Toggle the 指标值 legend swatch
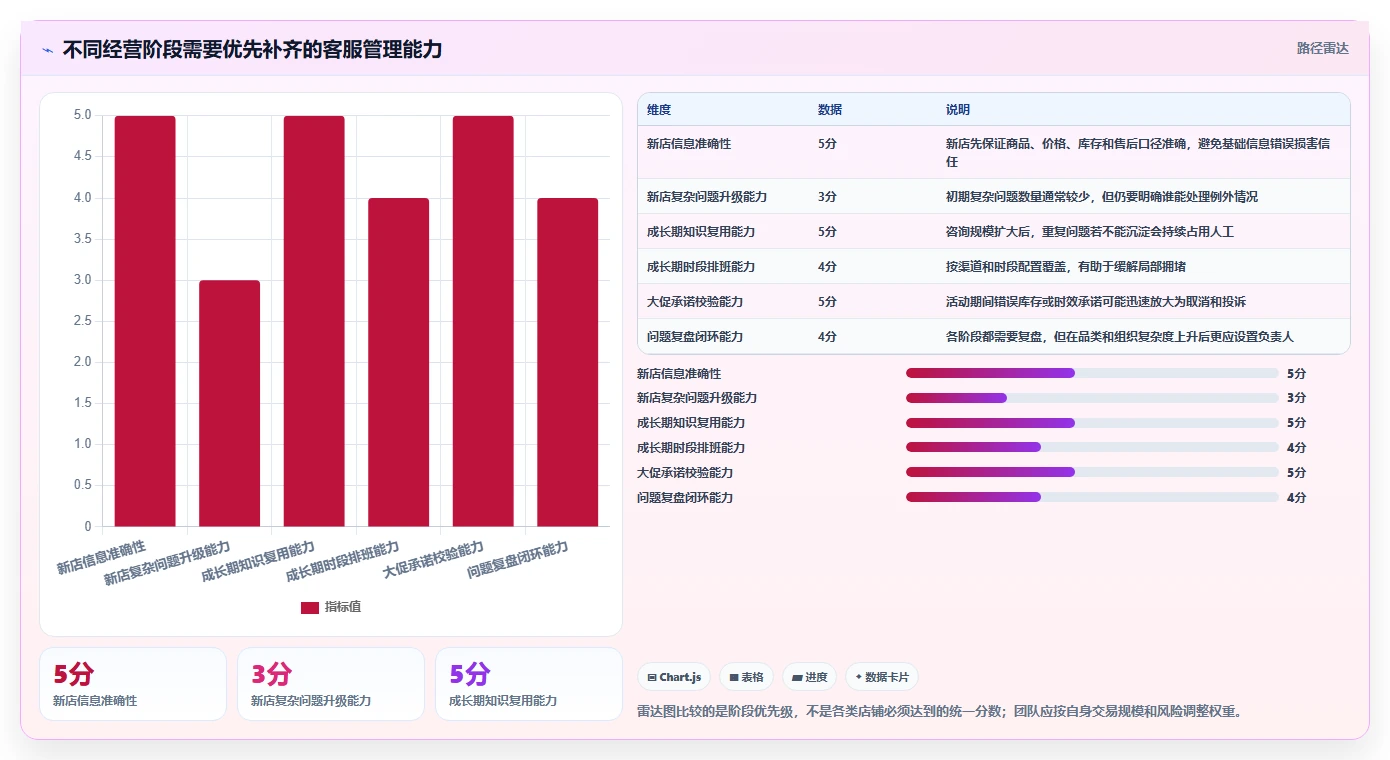 310,608
